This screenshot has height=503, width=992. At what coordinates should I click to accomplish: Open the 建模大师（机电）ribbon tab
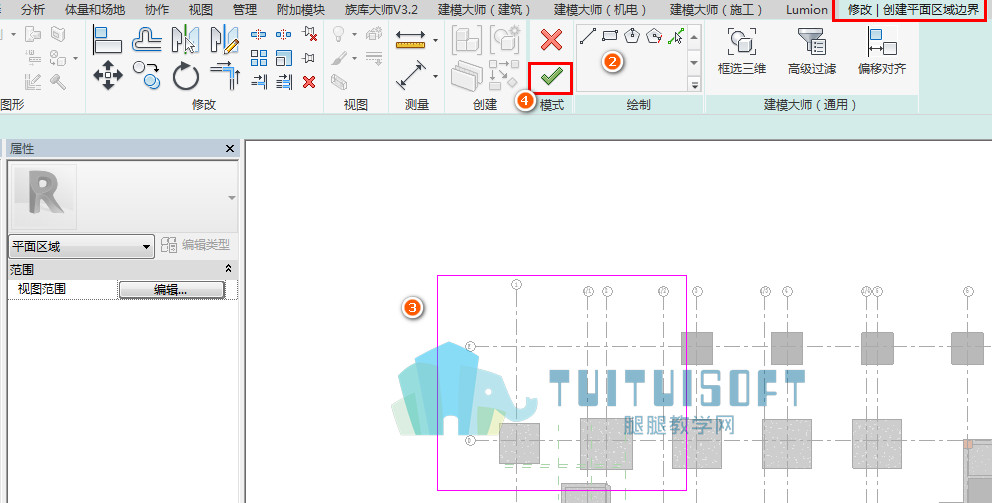(x=601, y=9)
